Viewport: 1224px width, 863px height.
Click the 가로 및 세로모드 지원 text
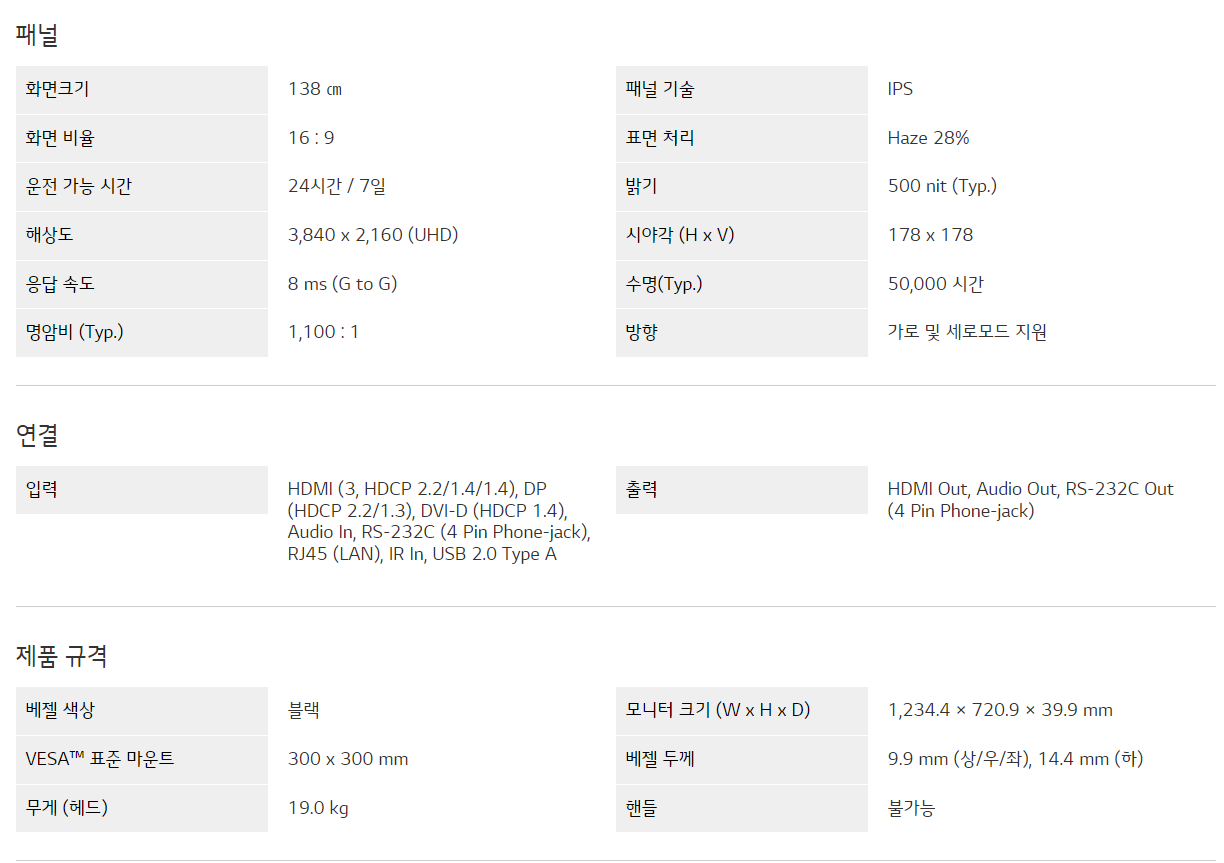[967, 332]
